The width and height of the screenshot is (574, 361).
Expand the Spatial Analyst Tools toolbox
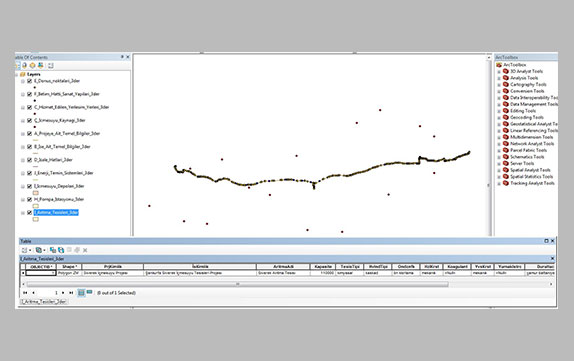(x=499, y=170)
